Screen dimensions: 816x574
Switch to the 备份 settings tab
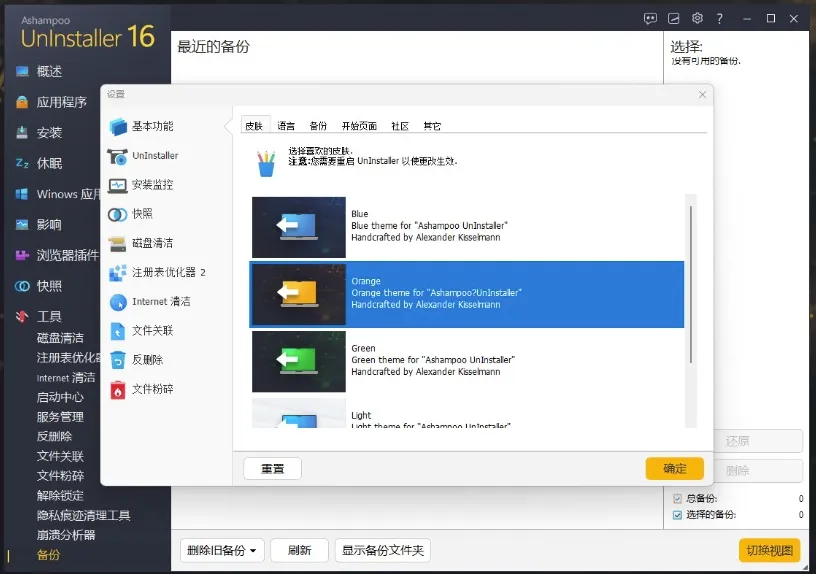[318, 125]
